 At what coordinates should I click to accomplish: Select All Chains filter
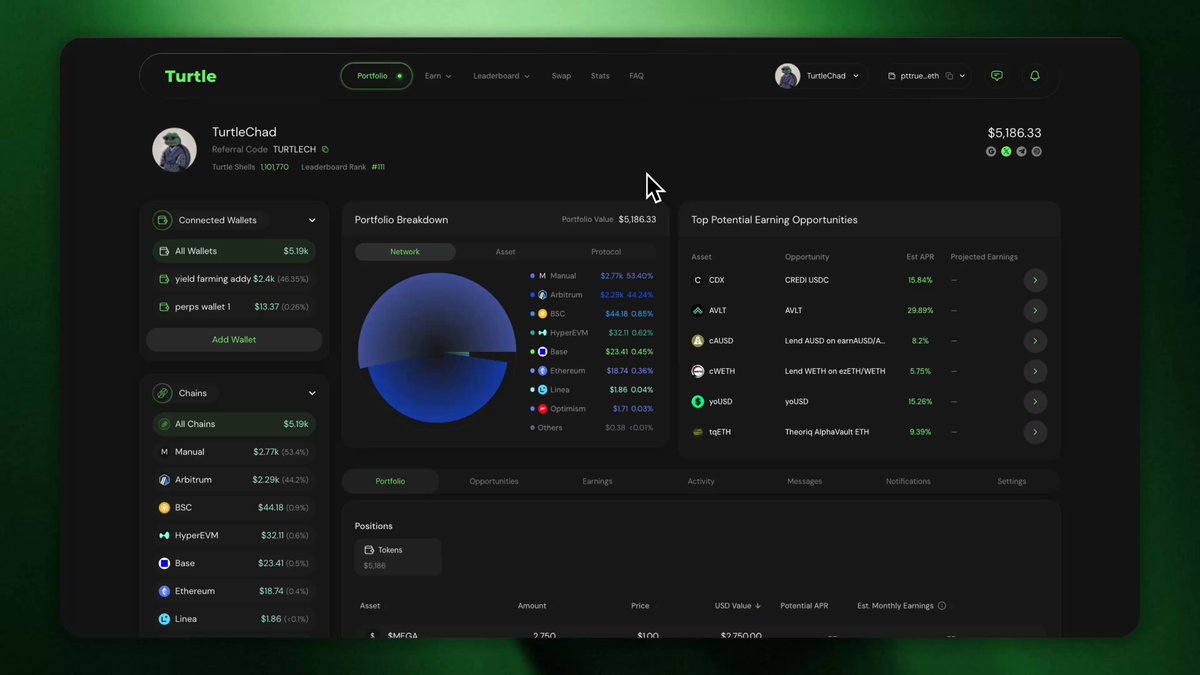[x=234, y=424]
